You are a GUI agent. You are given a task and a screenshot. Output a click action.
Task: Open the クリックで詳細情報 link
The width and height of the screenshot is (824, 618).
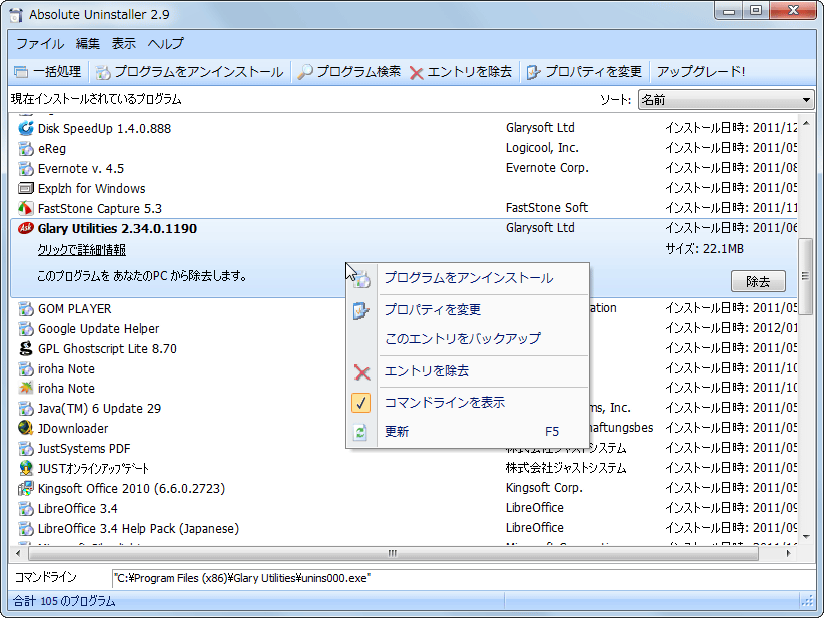pyautogui.click(x=81, y=250)
